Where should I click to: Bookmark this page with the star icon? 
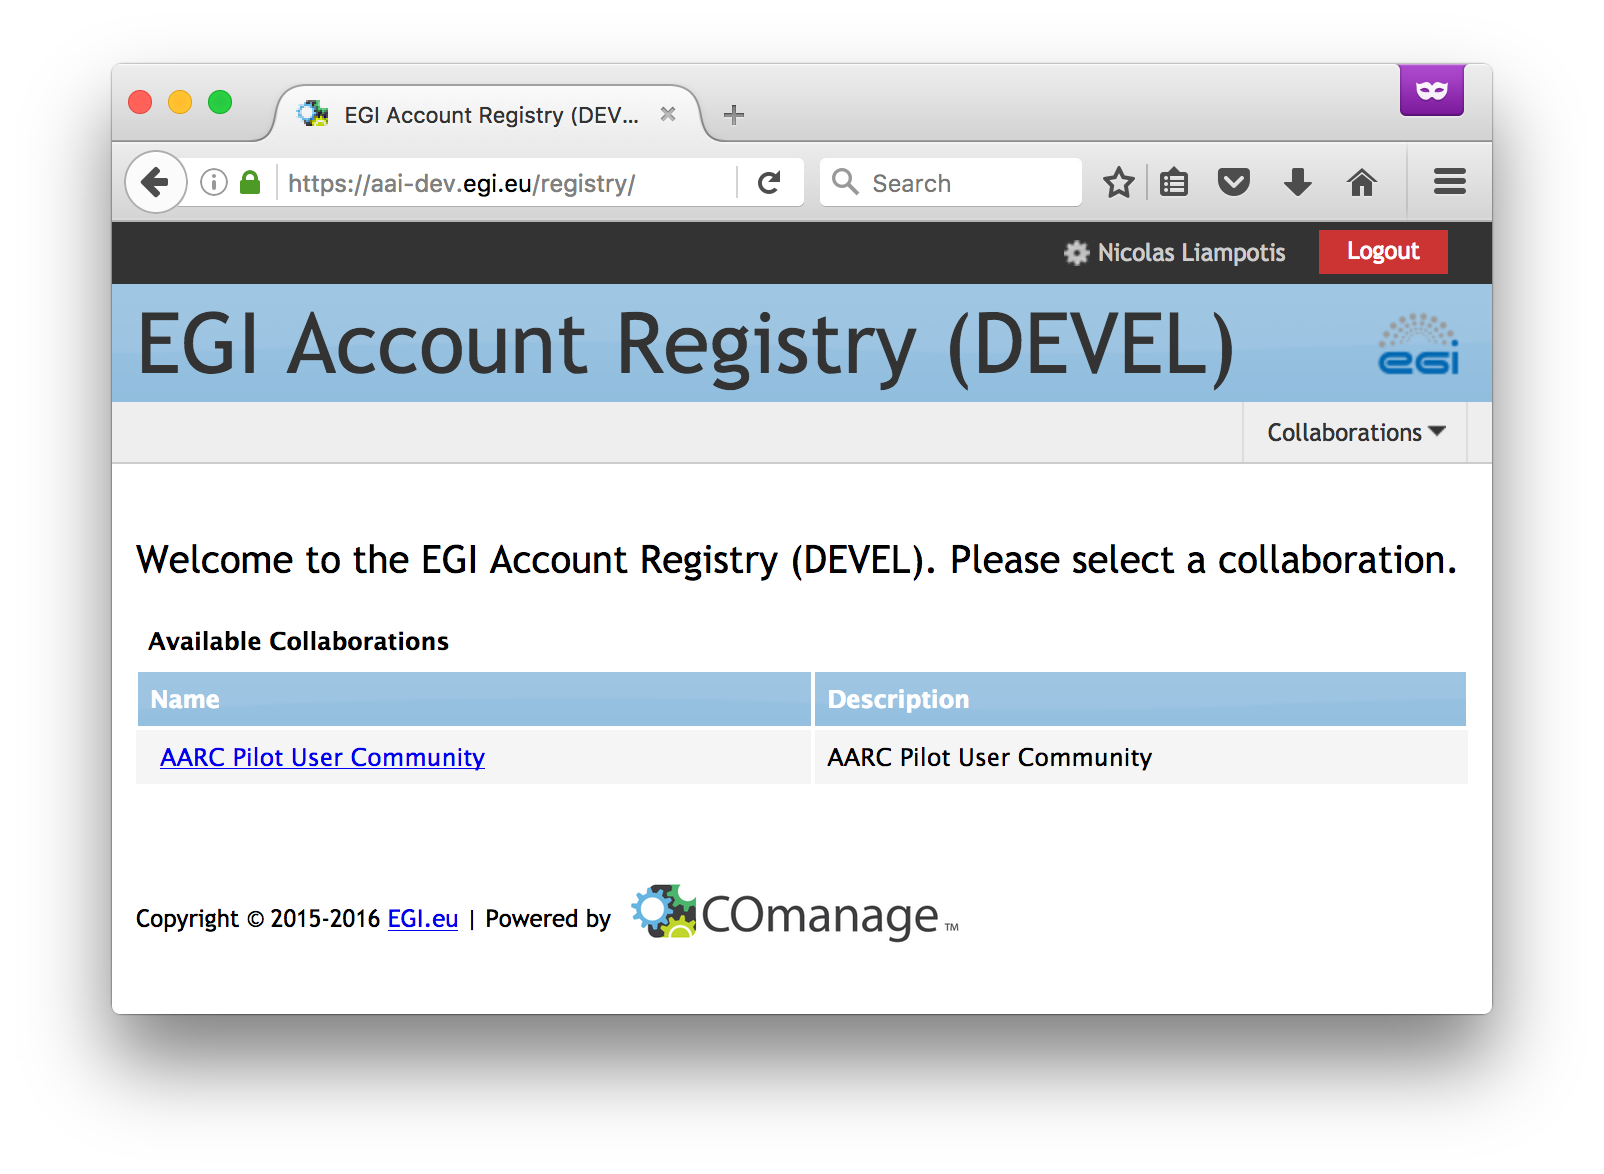pos(1118,183)
